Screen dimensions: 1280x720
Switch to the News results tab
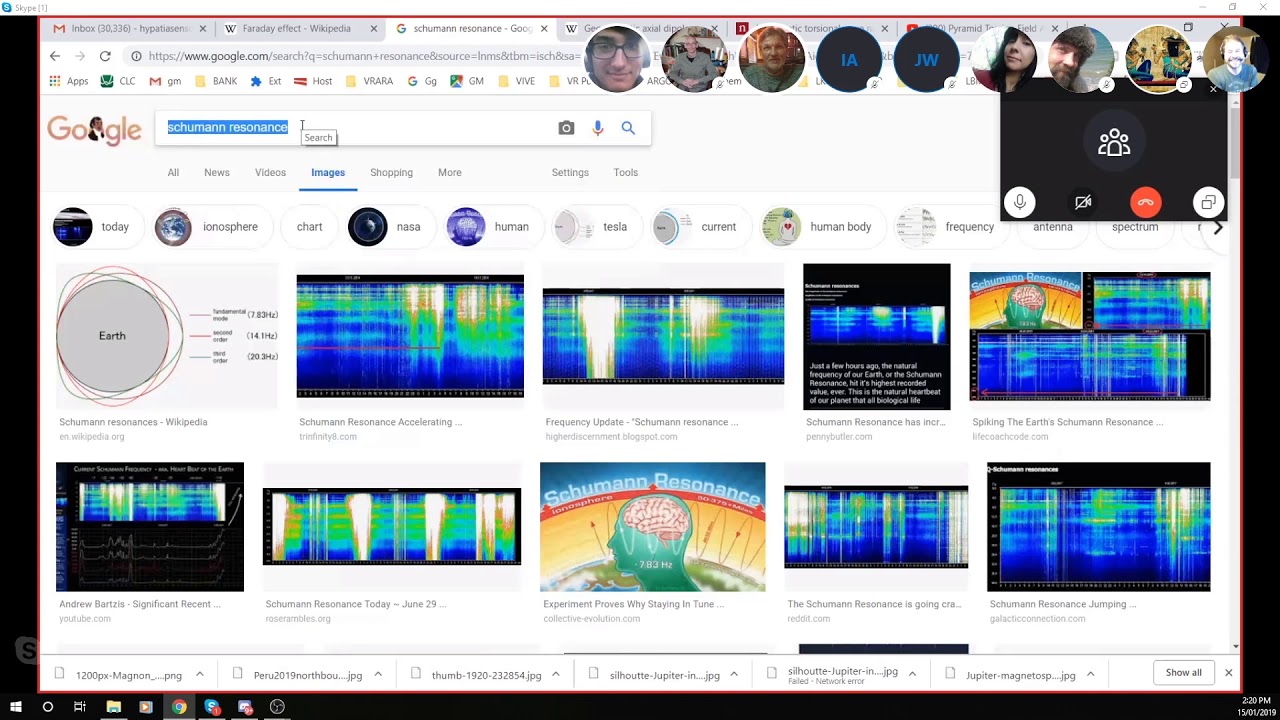pyautogui.click(x=217, y=173)
